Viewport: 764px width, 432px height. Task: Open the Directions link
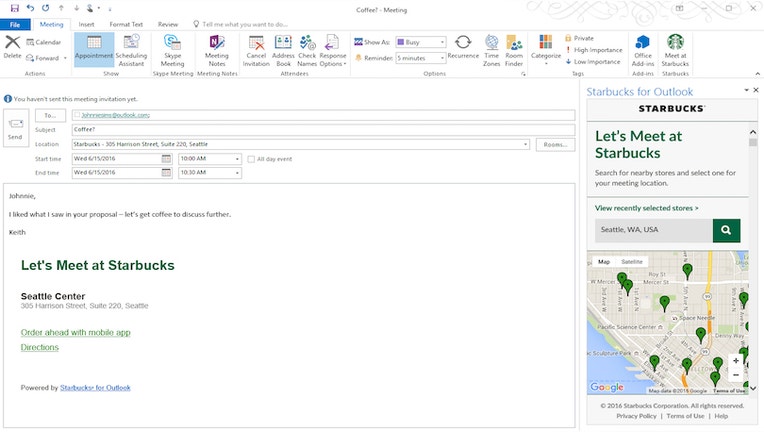click(39, 347)
